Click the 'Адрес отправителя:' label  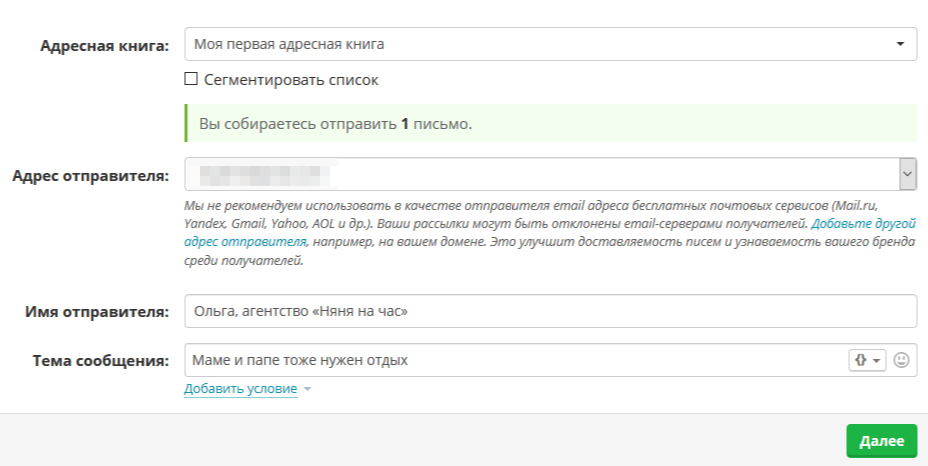click(x=91, y=176)
